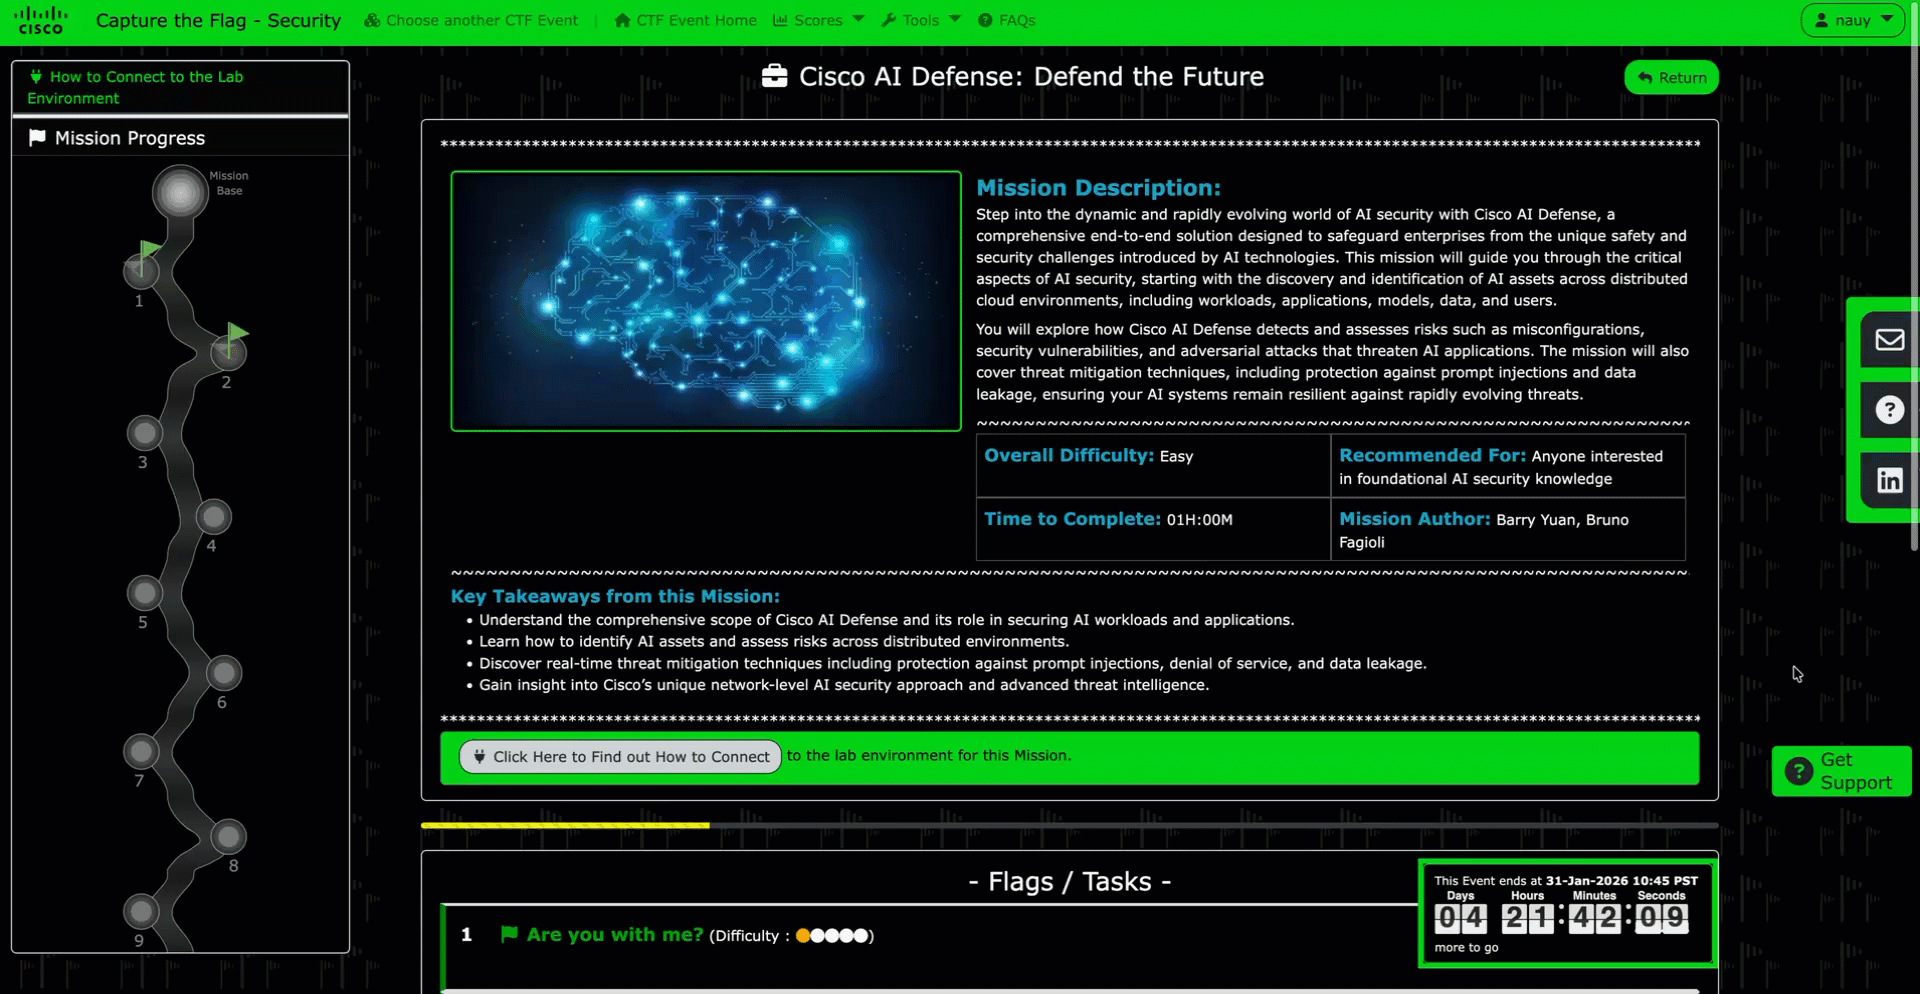
Task: Select mission progress node 9
Action: (141, 911)
